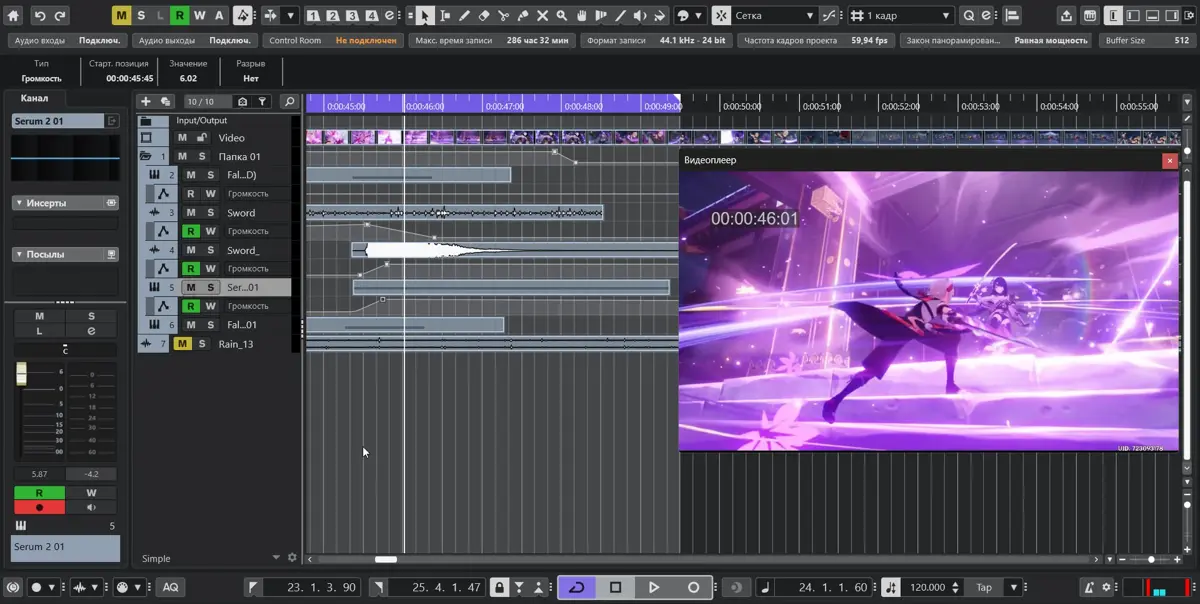
Task: Select workspace preset 1
Action: pos(313,16)
